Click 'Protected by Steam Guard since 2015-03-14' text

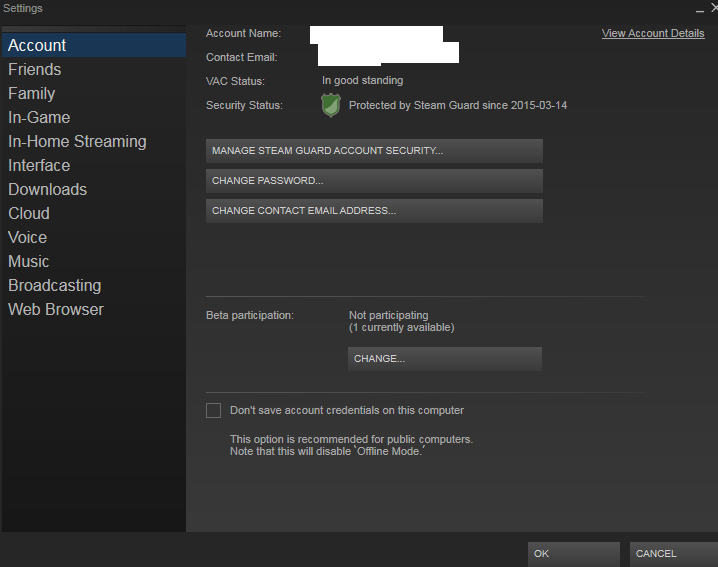click(458, 105)
